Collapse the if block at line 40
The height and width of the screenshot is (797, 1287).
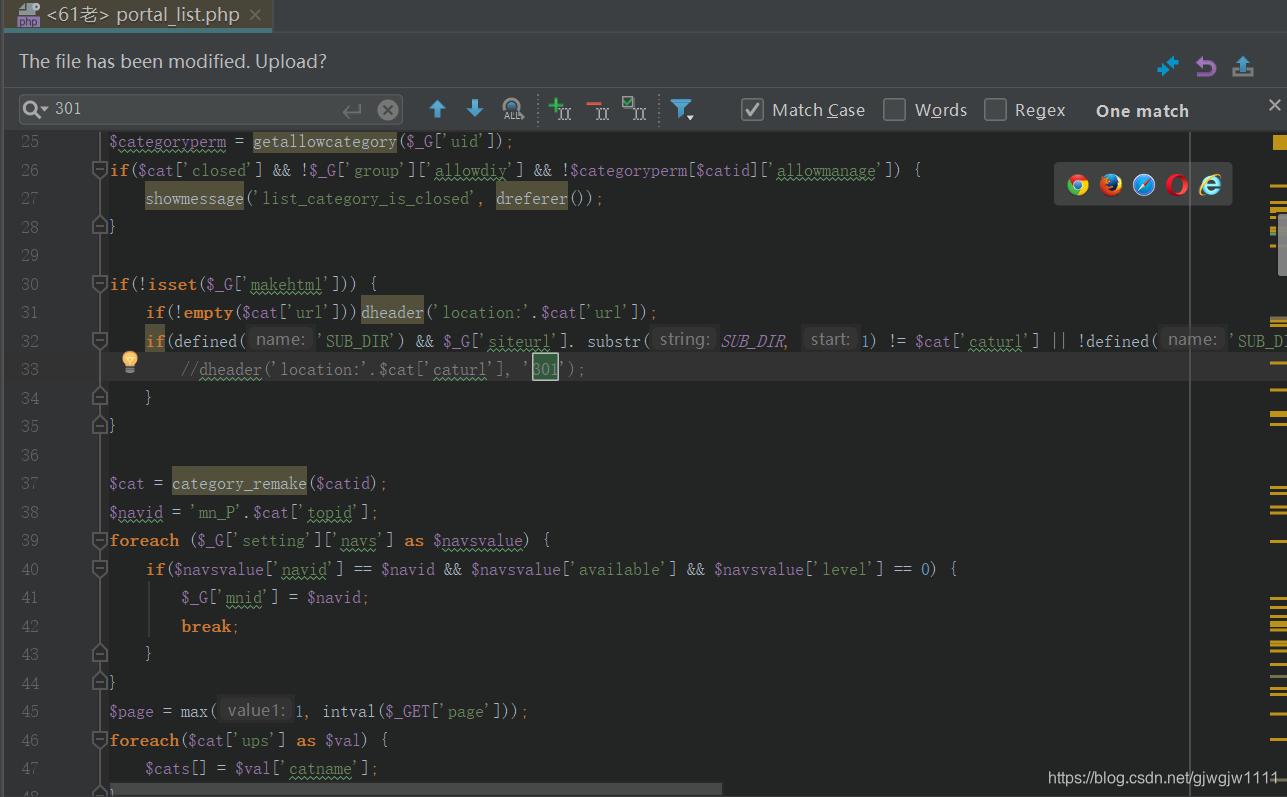99,569
